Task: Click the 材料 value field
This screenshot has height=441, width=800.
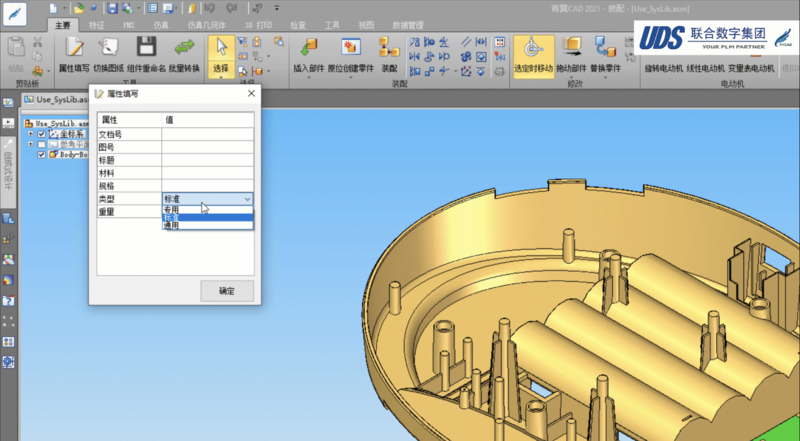Action: click(x=208, y=173)
